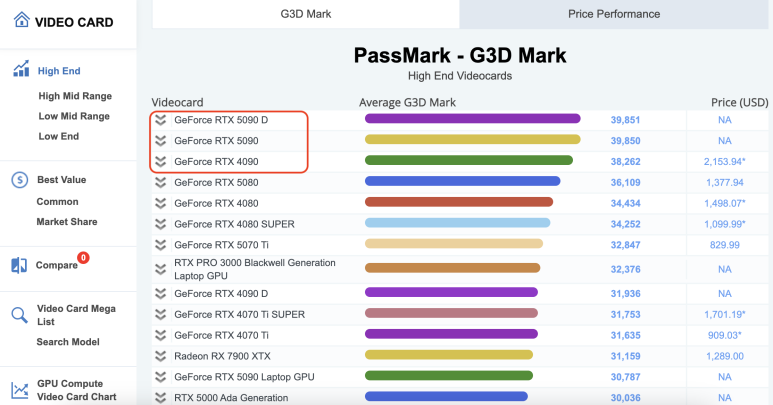
Task: Expand the RTX PRO 3000 Blackwell row chevron
Action: coord(160,269)
